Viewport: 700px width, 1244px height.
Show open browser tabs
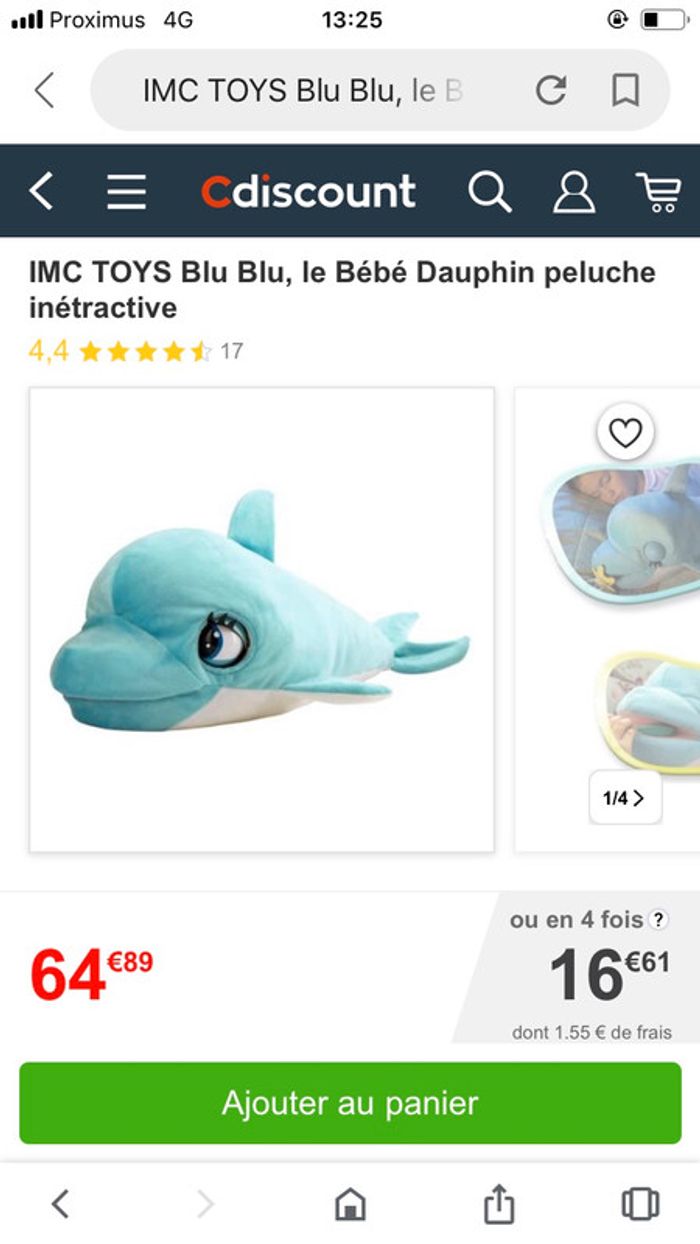pos(640,1204)
